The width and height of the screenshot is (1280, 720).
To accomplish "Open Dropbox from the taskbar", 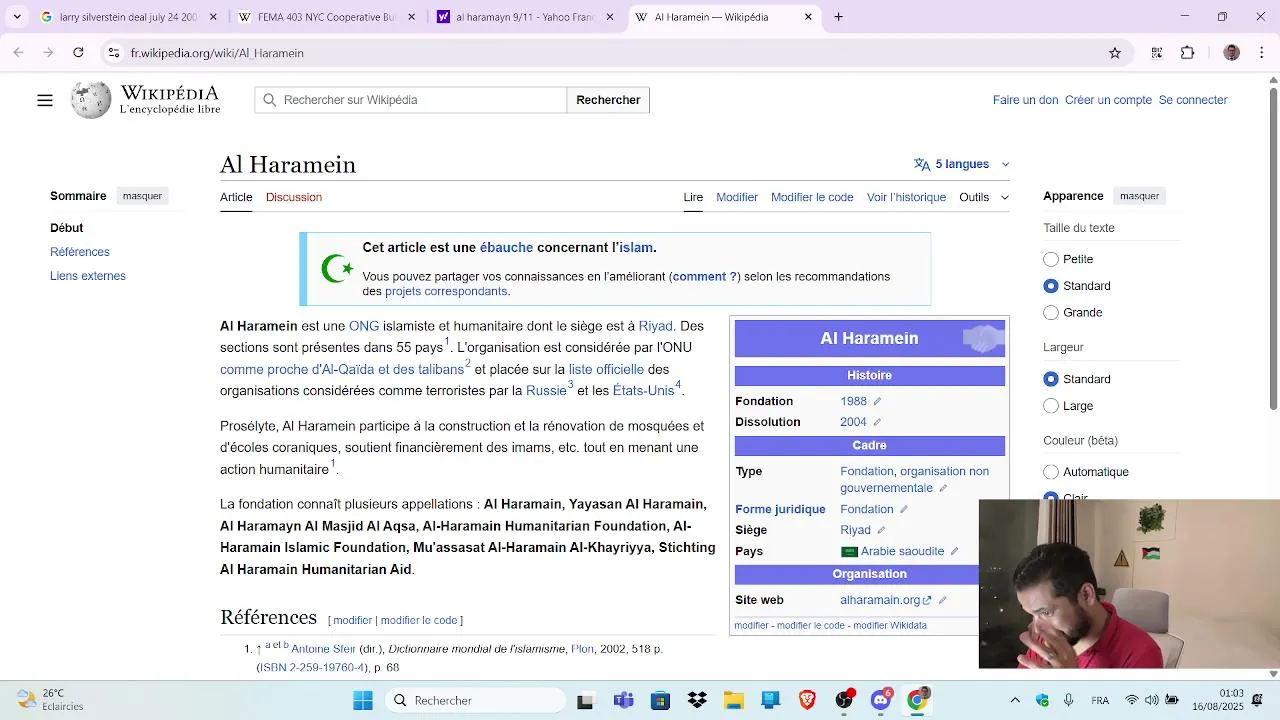I will pos(697,700).
